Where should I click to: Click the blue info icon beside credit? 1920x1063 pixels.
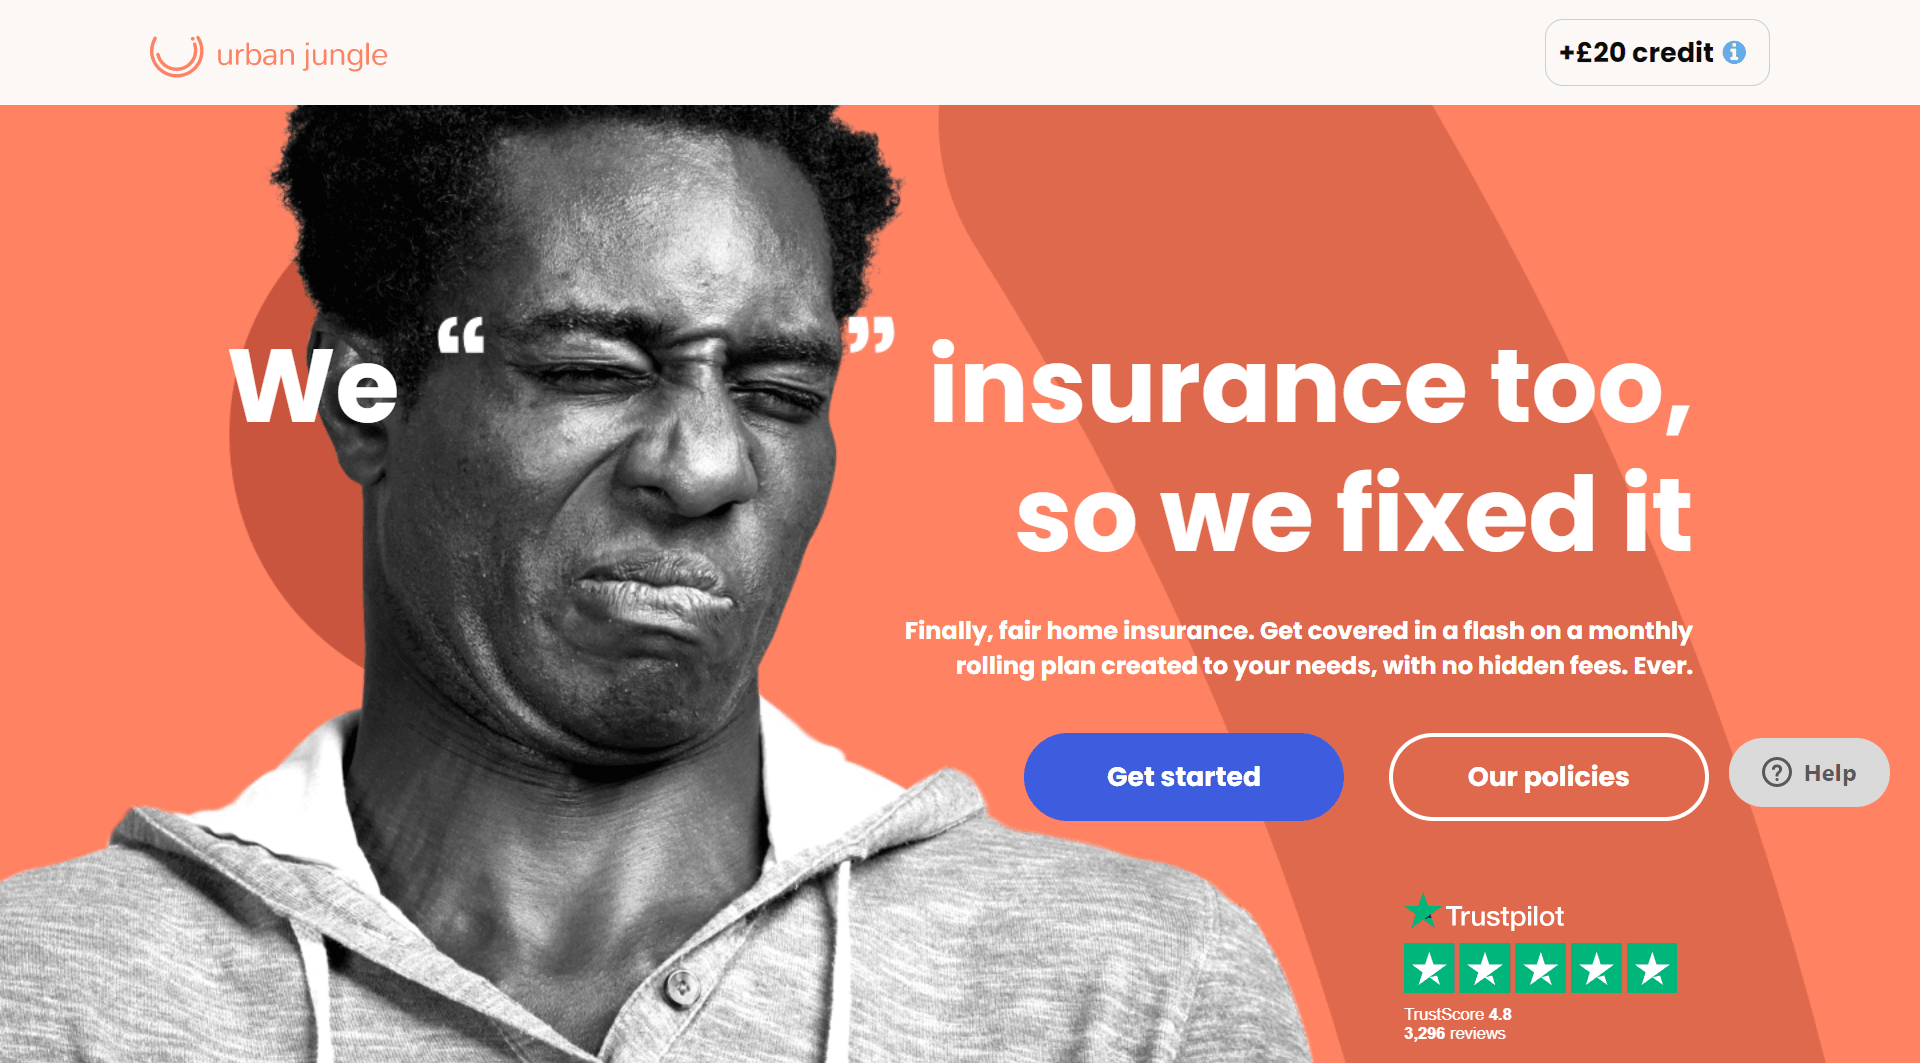(x=1735, y=52)
